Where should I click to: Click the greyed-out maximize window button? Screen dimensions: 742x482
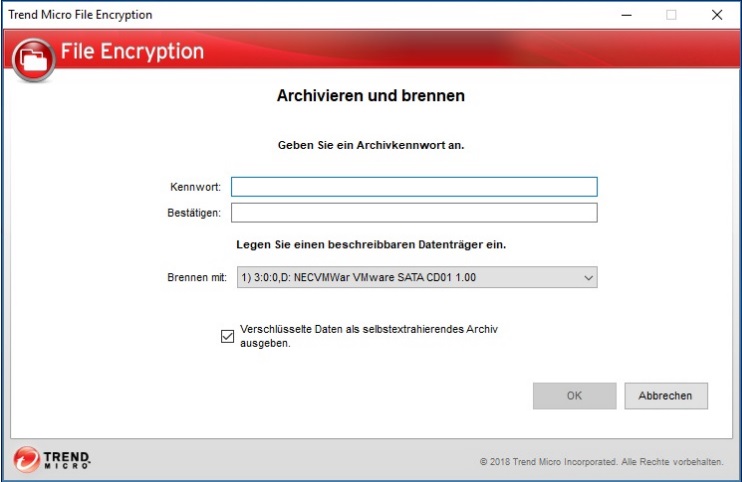point(671,15)
